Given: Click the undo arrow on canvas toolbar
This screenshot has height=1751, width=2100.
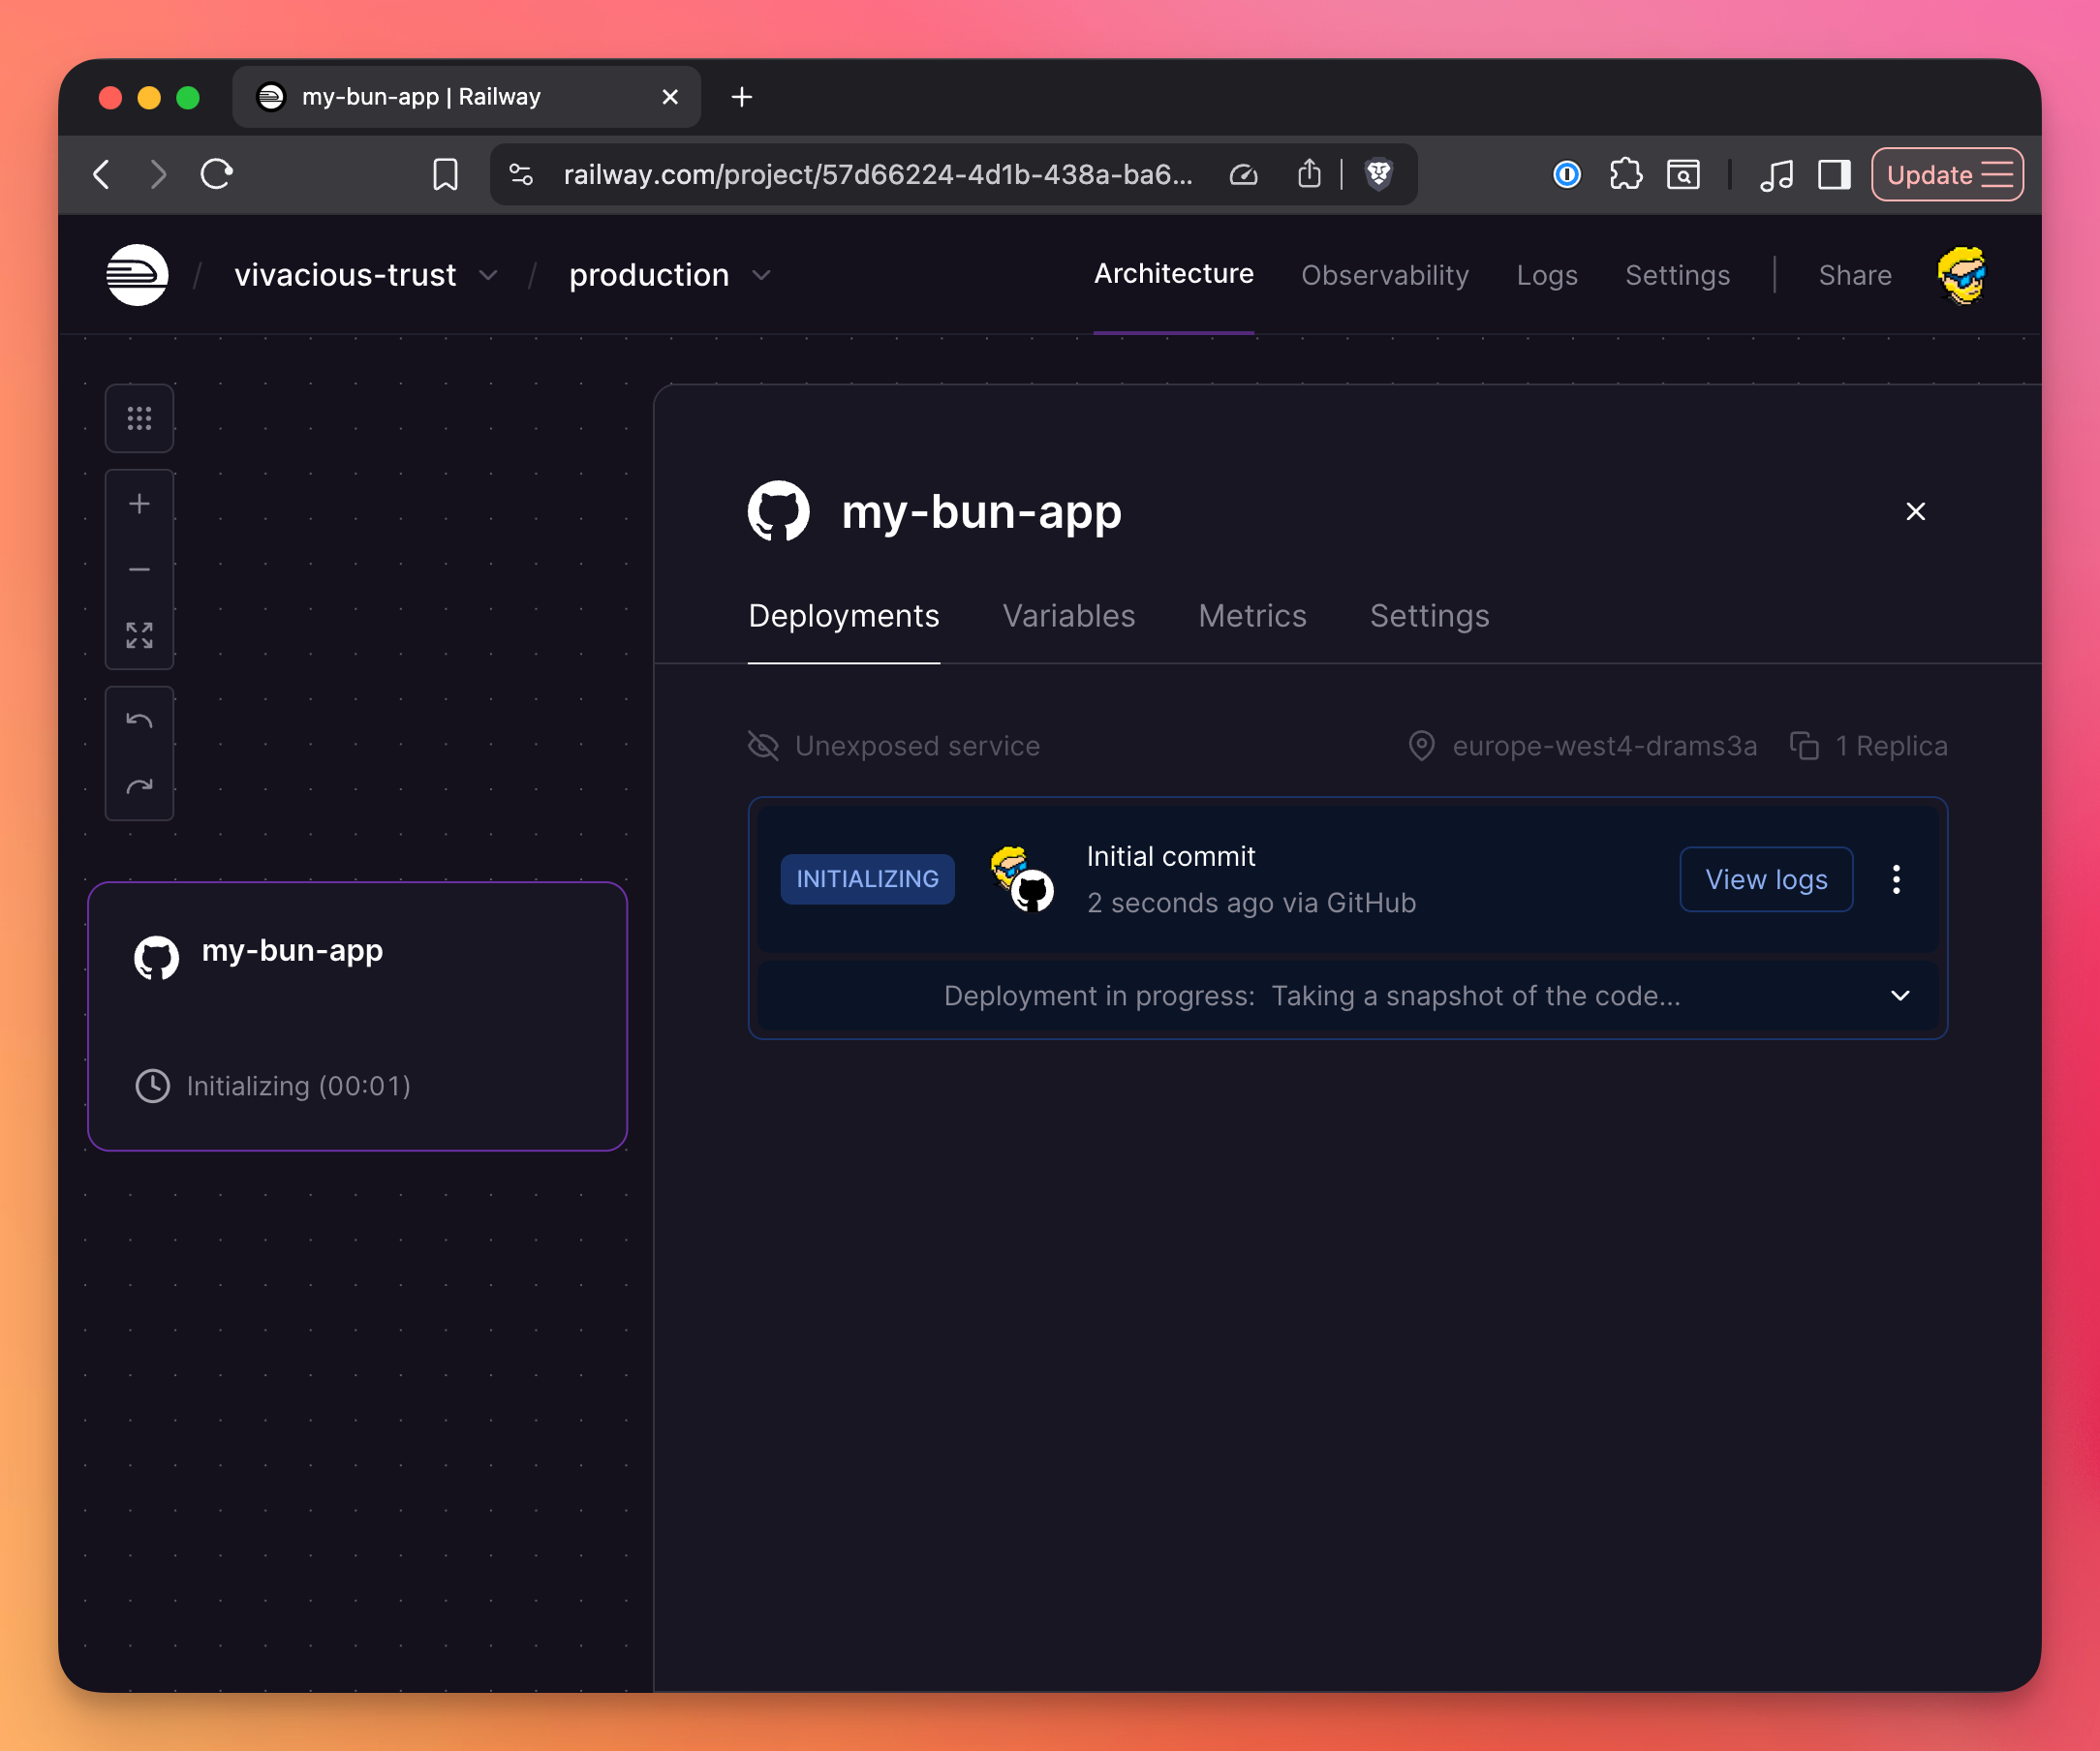Looking at the screenshot, I should click(139, 721).
